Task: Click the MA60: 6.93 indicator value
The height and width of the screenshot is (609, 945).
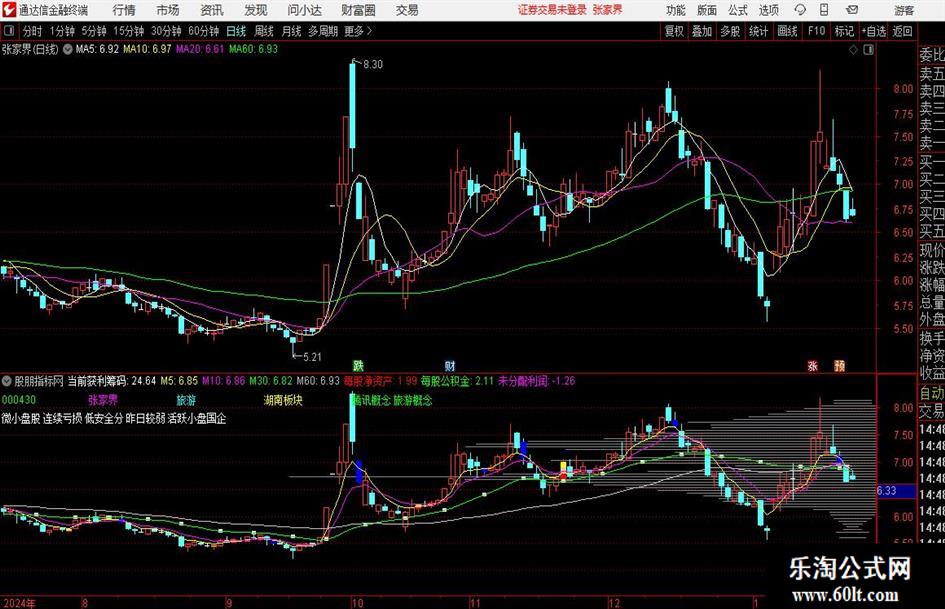Action: (x=253, y=49)
